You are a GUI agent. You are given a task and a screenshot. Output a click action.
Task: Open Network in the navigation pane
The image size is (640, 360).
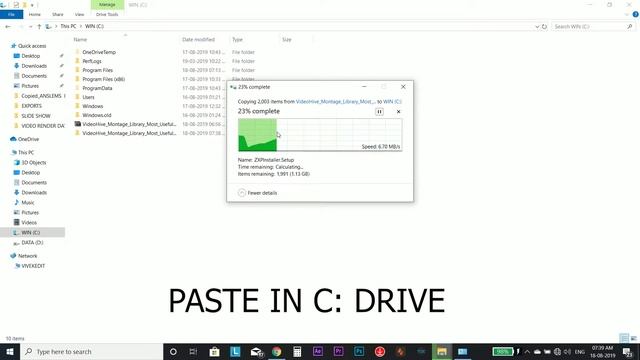[27, 256]
